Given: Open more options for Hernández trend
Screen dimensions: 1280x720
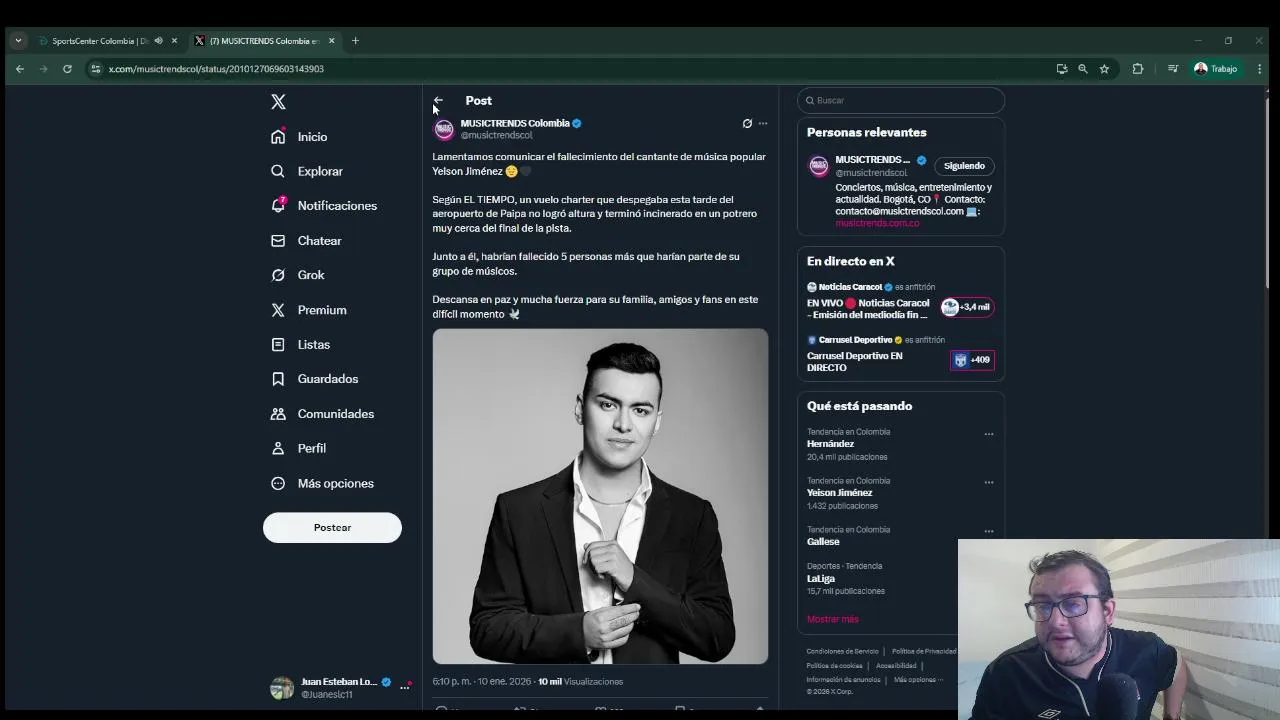Looking at the screenshot, I should [x=989, y=434].
